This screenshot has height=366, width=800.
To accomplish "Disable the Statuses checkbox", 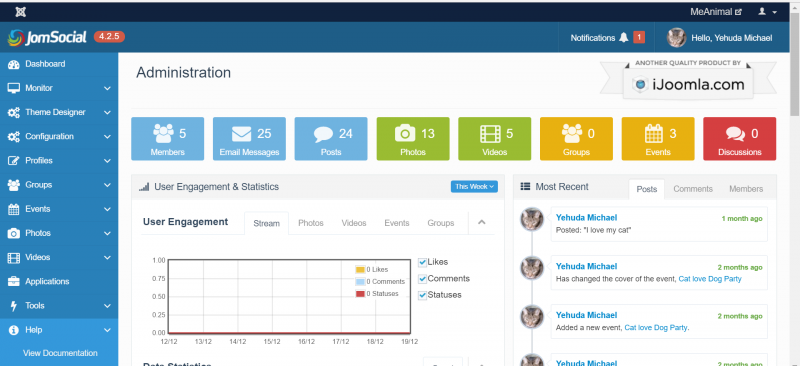I will (422, 296).
